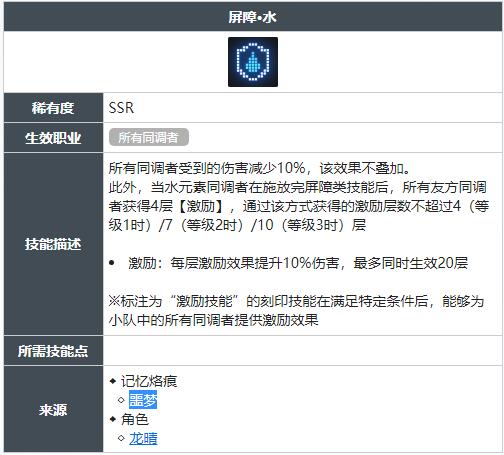This screenshot has height=455, width=504.
Task: Click the empty 所需技能点 value cell
Action: click(302, 351)
